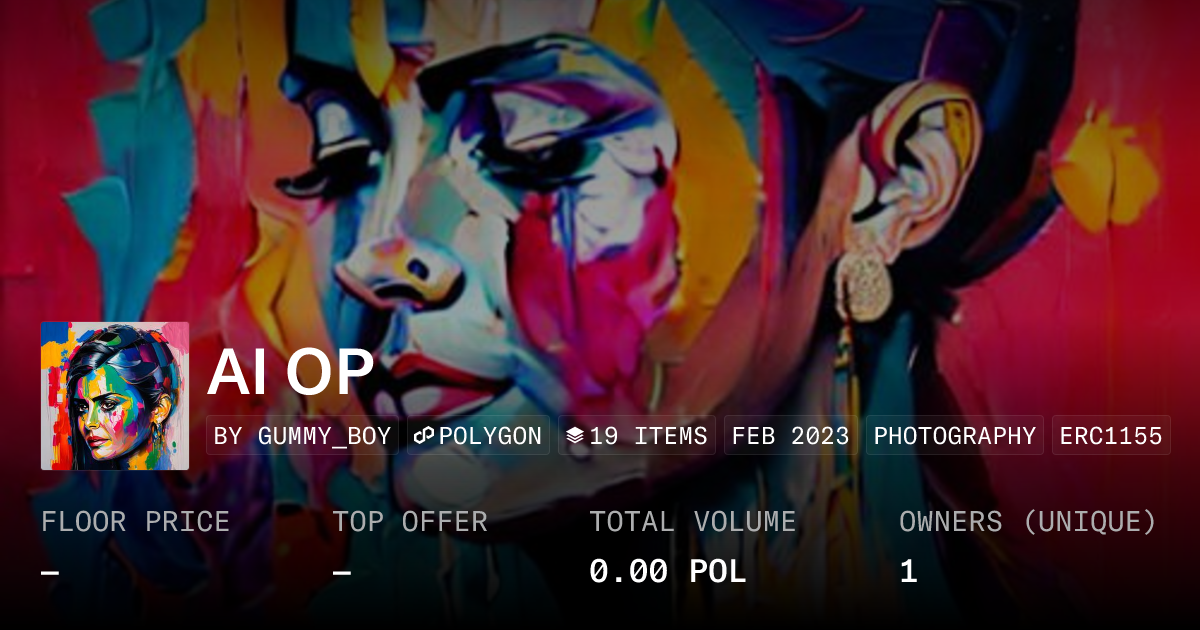
Task: Click the FEB 2023 creation date tag
Action: (x=791, y=436)
